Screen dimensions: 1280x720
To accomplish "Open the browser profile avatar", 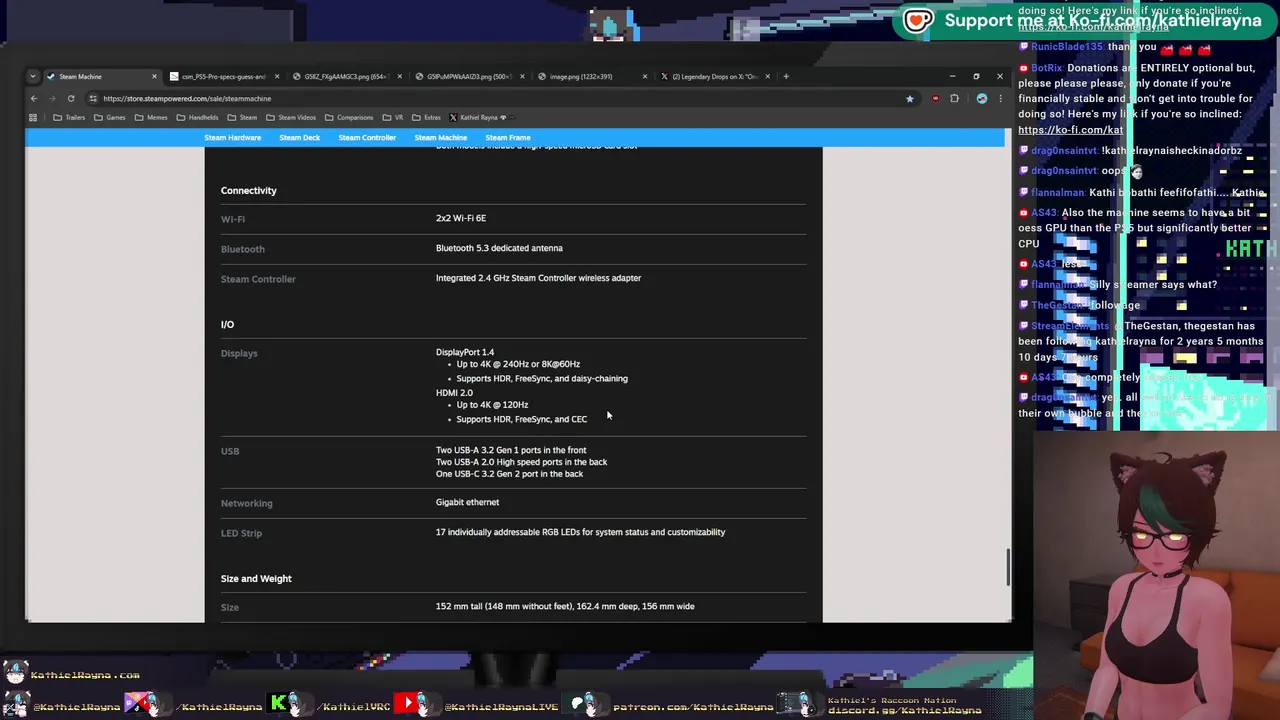I will click(981, 98).
